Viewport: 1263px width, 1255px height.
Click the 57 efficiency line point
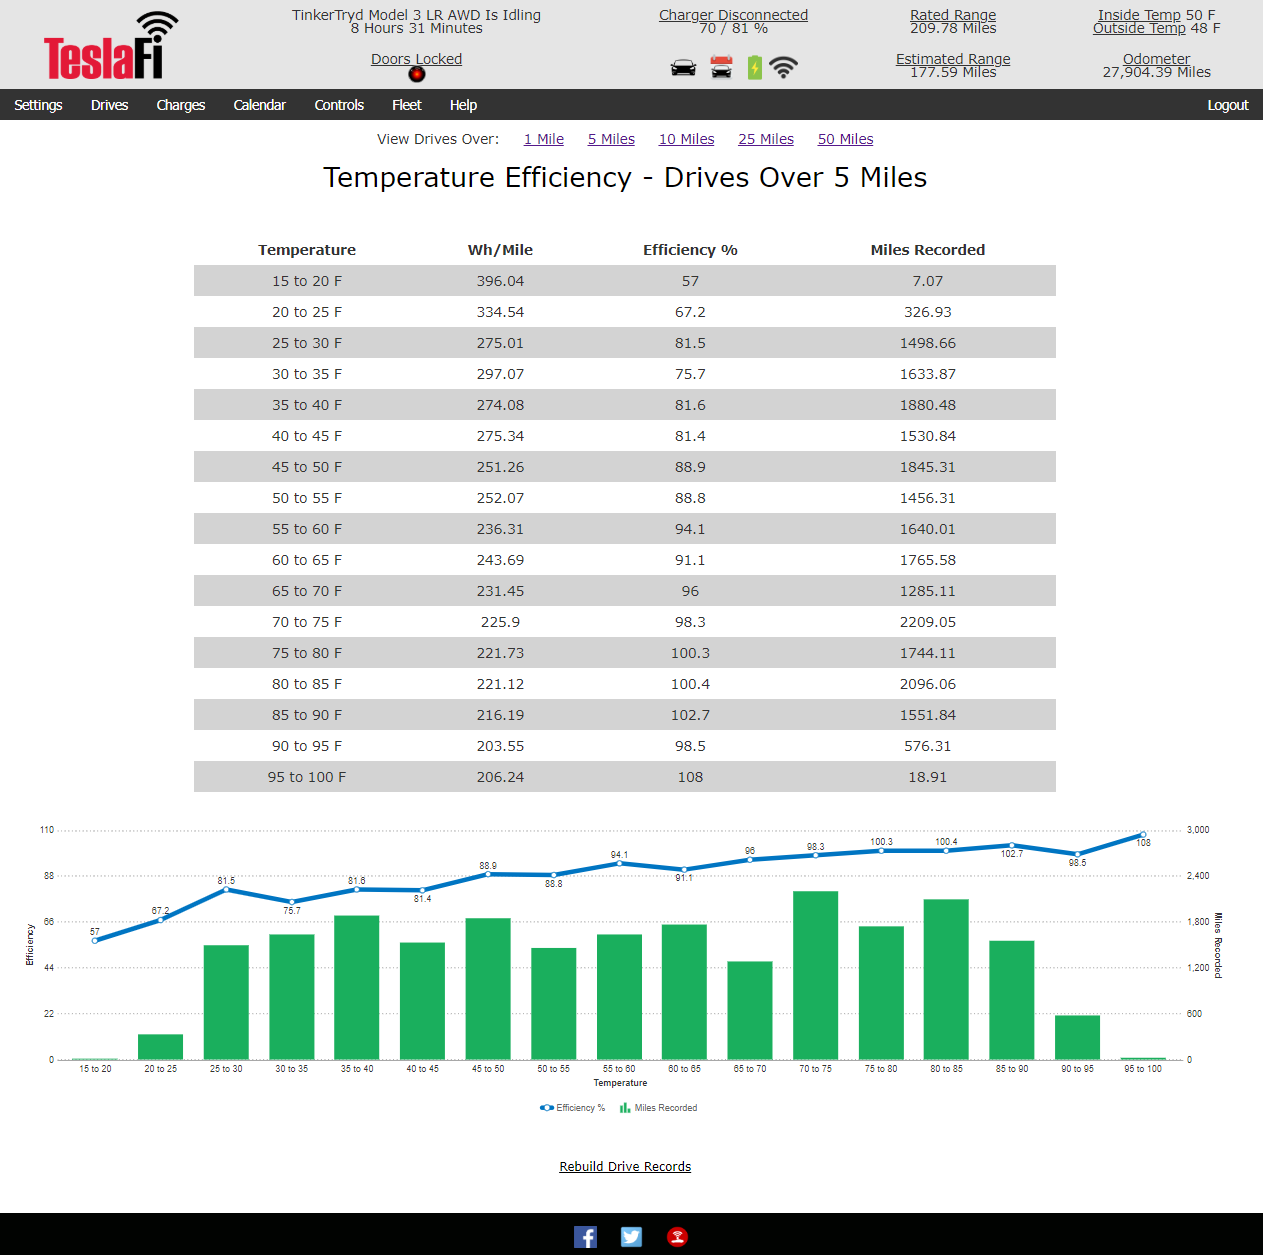tap(95, 940)
